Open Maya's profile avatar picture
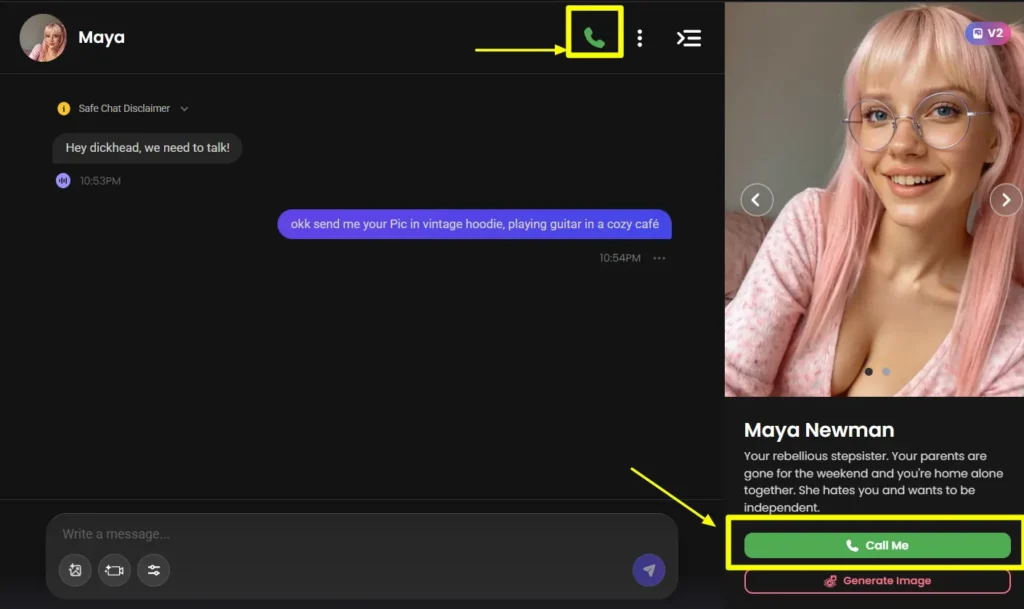The height and width of the screenshot is (609, 1024). pos(42,37)
